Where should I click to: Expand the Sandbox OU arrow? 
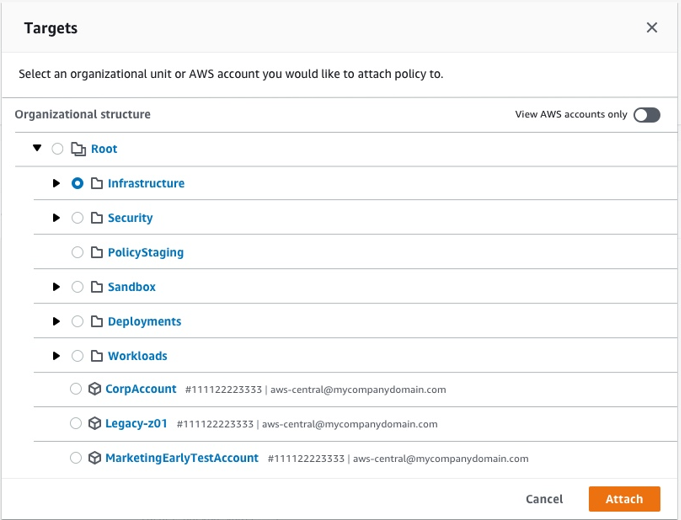tap(56, 286)
